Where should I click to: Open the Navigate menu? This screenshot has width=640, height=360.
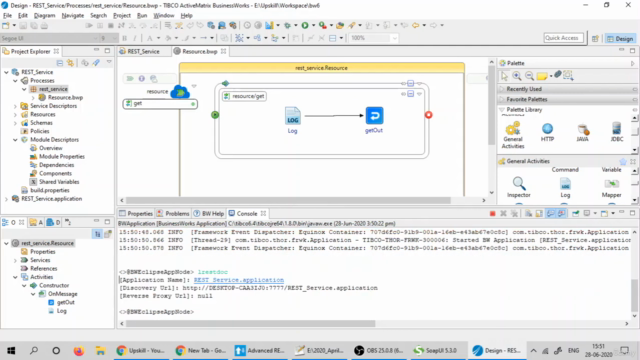click(73, 16)
